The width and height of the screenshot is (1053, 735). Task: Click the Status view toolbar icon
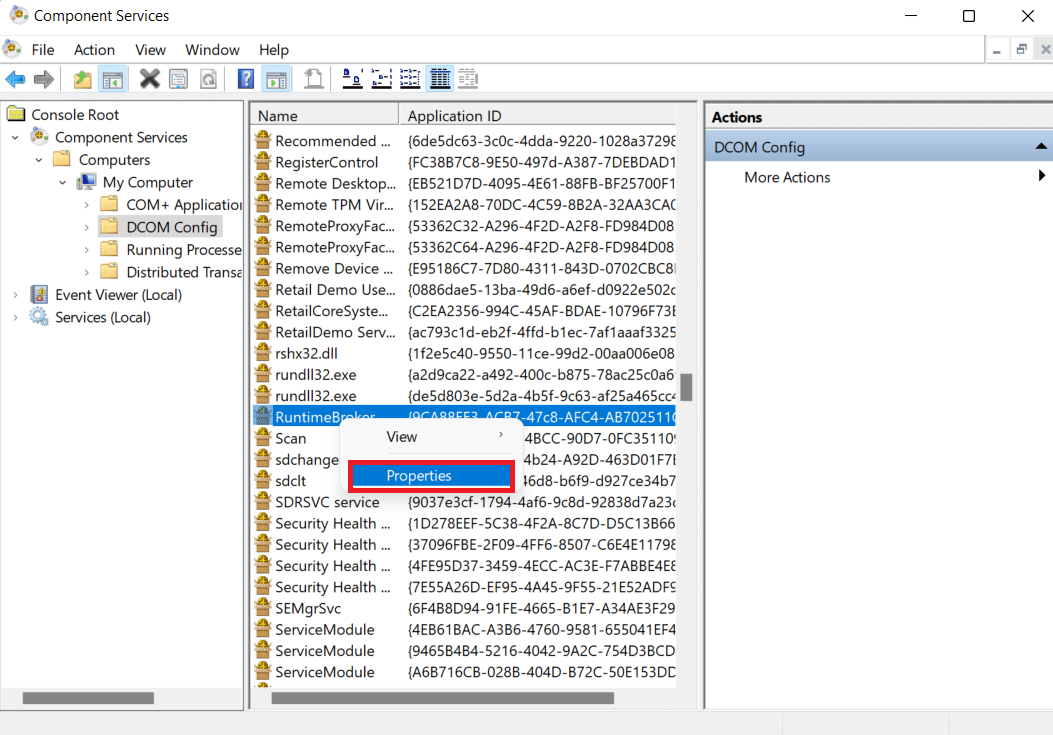pos(468,79)
